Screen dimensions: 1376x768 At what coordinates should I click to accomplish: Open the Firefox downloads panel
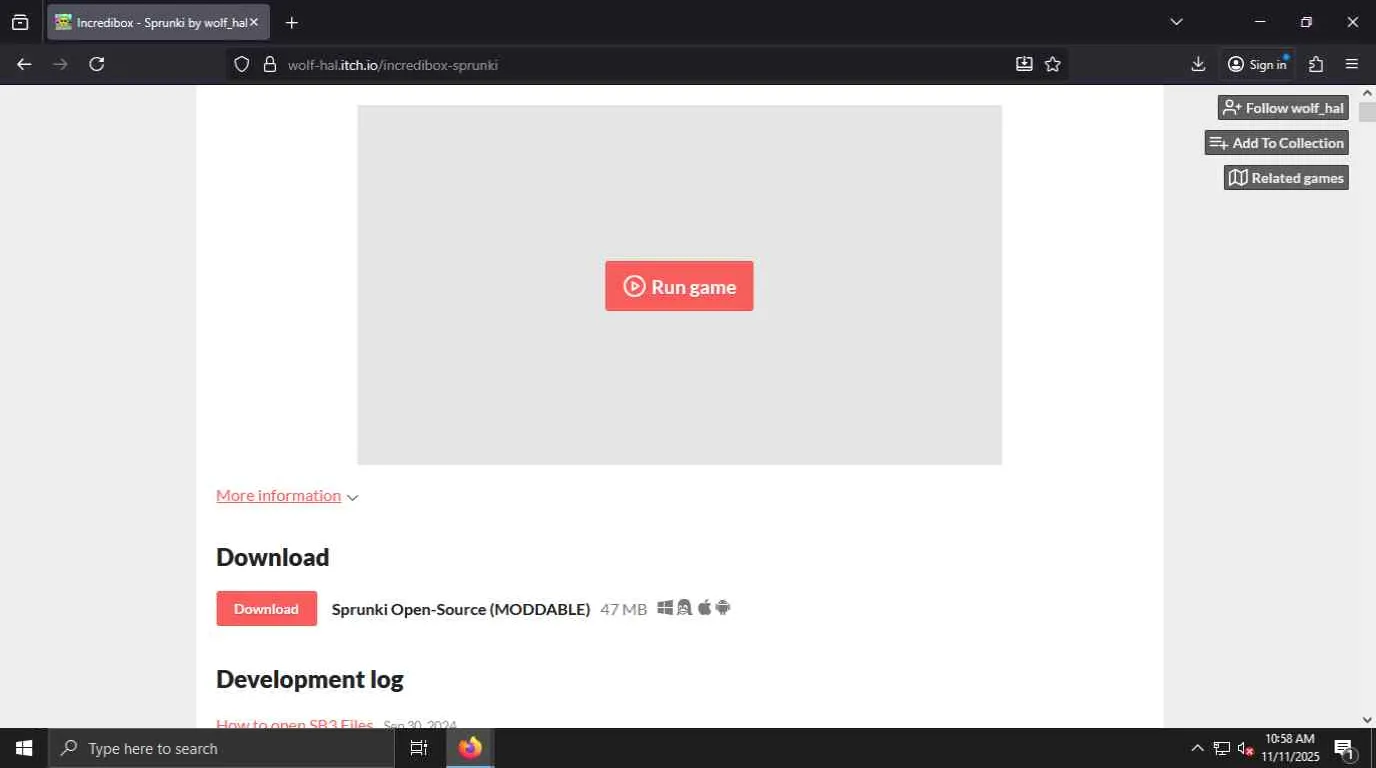(x=1198, y=64)
